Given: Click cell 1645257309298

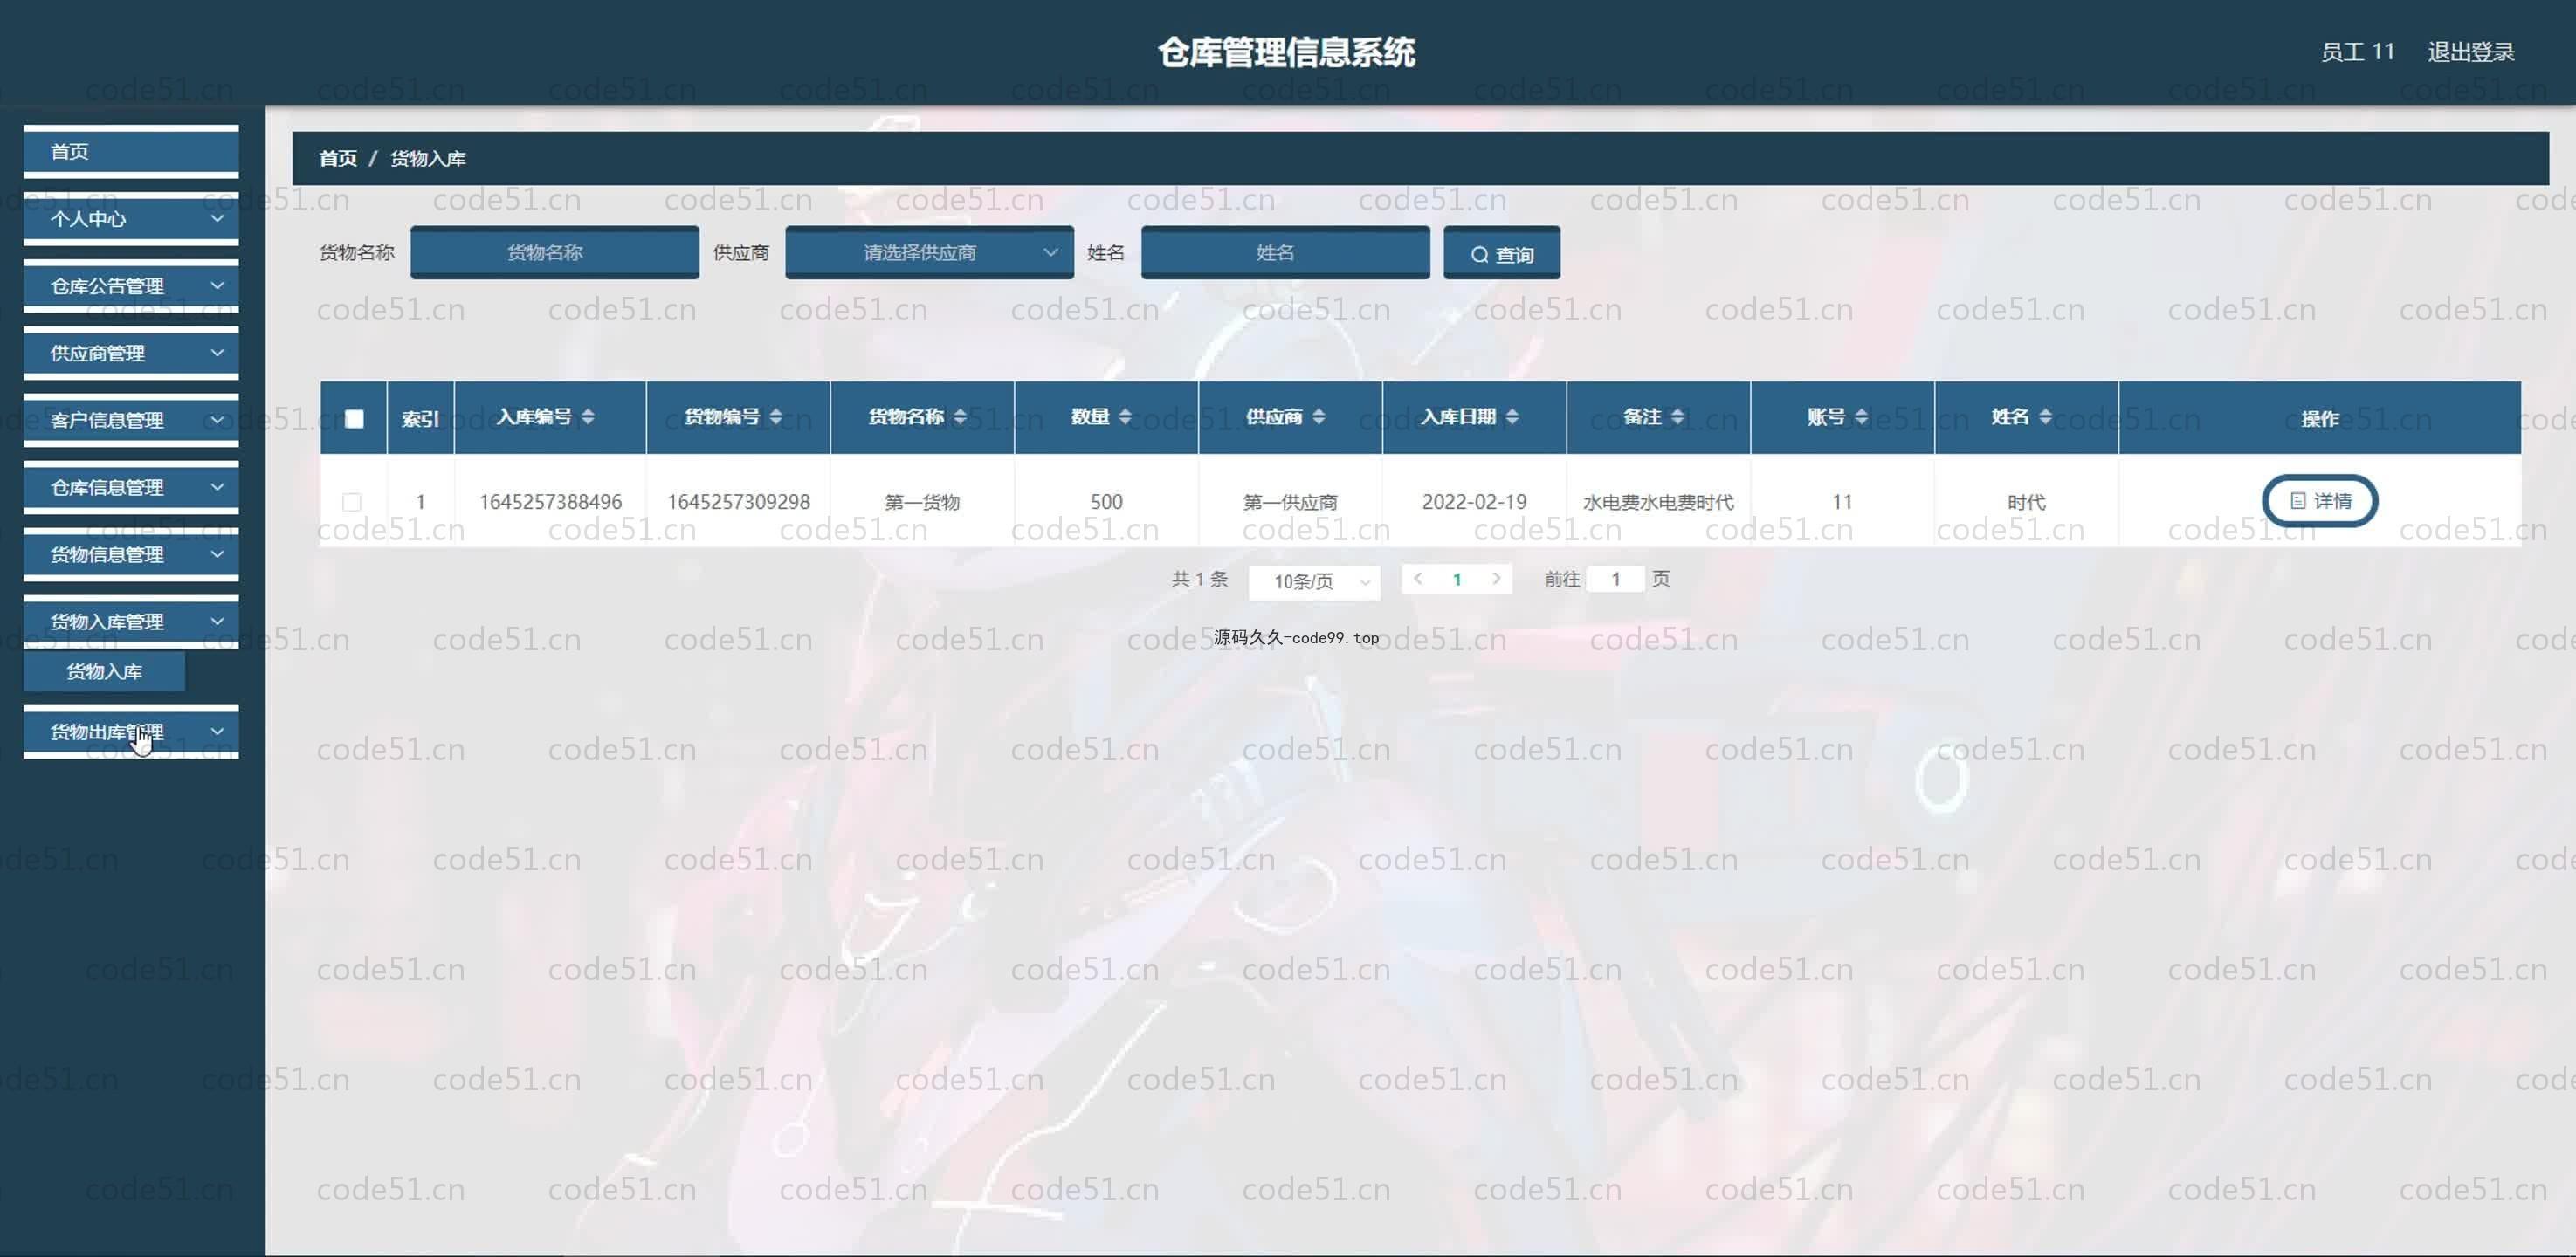Looking at the screenshot, I should [738, 502].
